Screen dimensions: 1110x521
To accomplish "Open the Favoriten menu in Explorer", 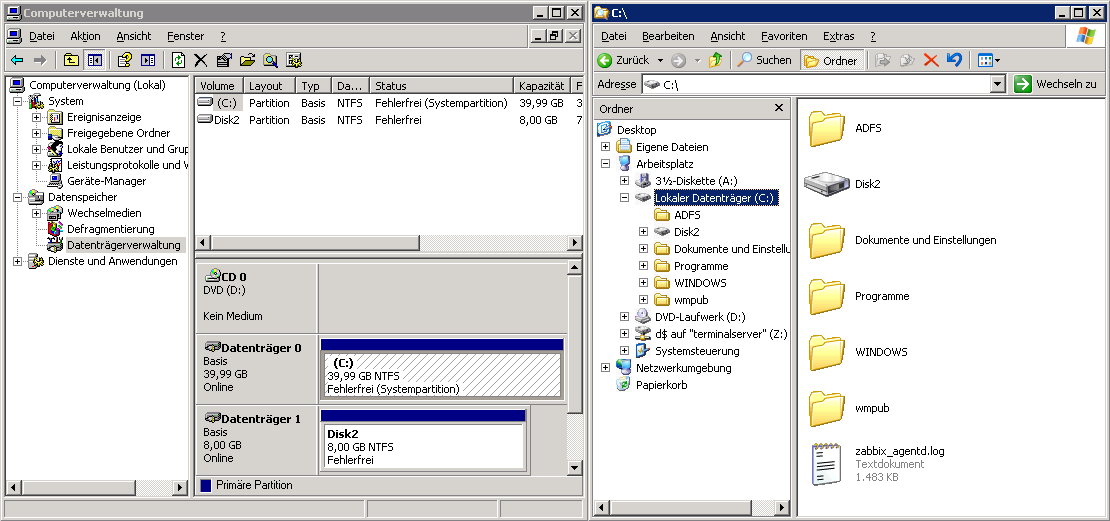I will click(784, 36).
